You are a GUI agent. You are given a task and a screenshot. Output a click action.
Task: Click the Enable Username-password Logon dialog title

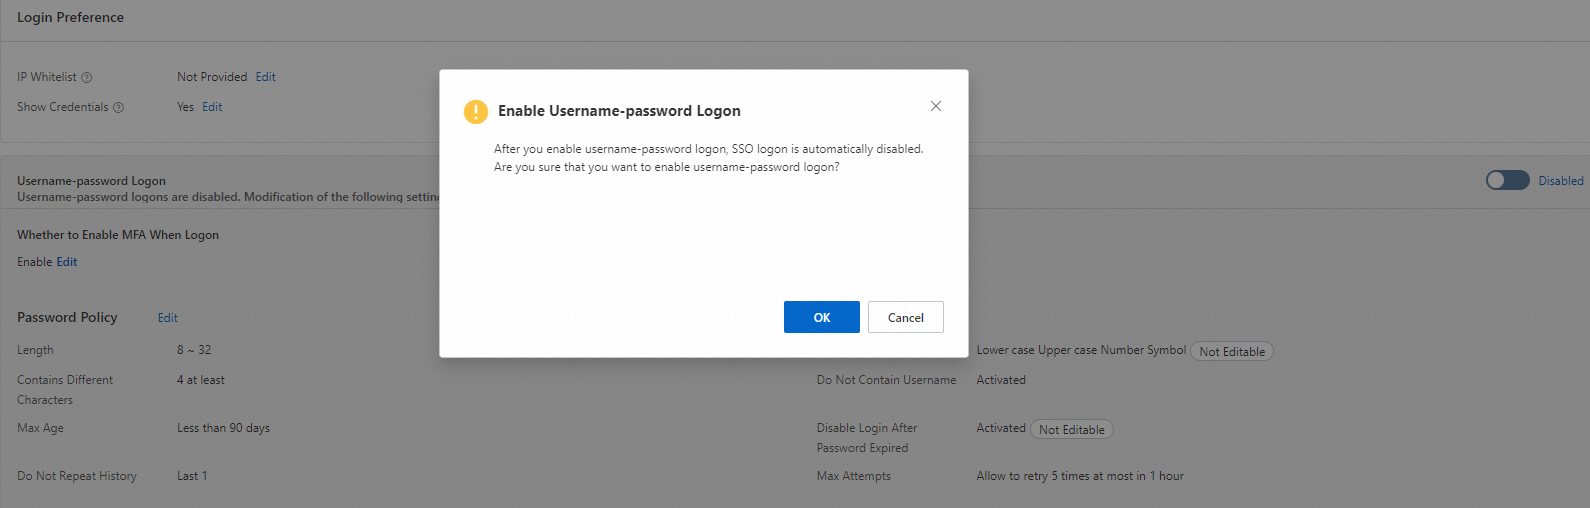[619, 111]
